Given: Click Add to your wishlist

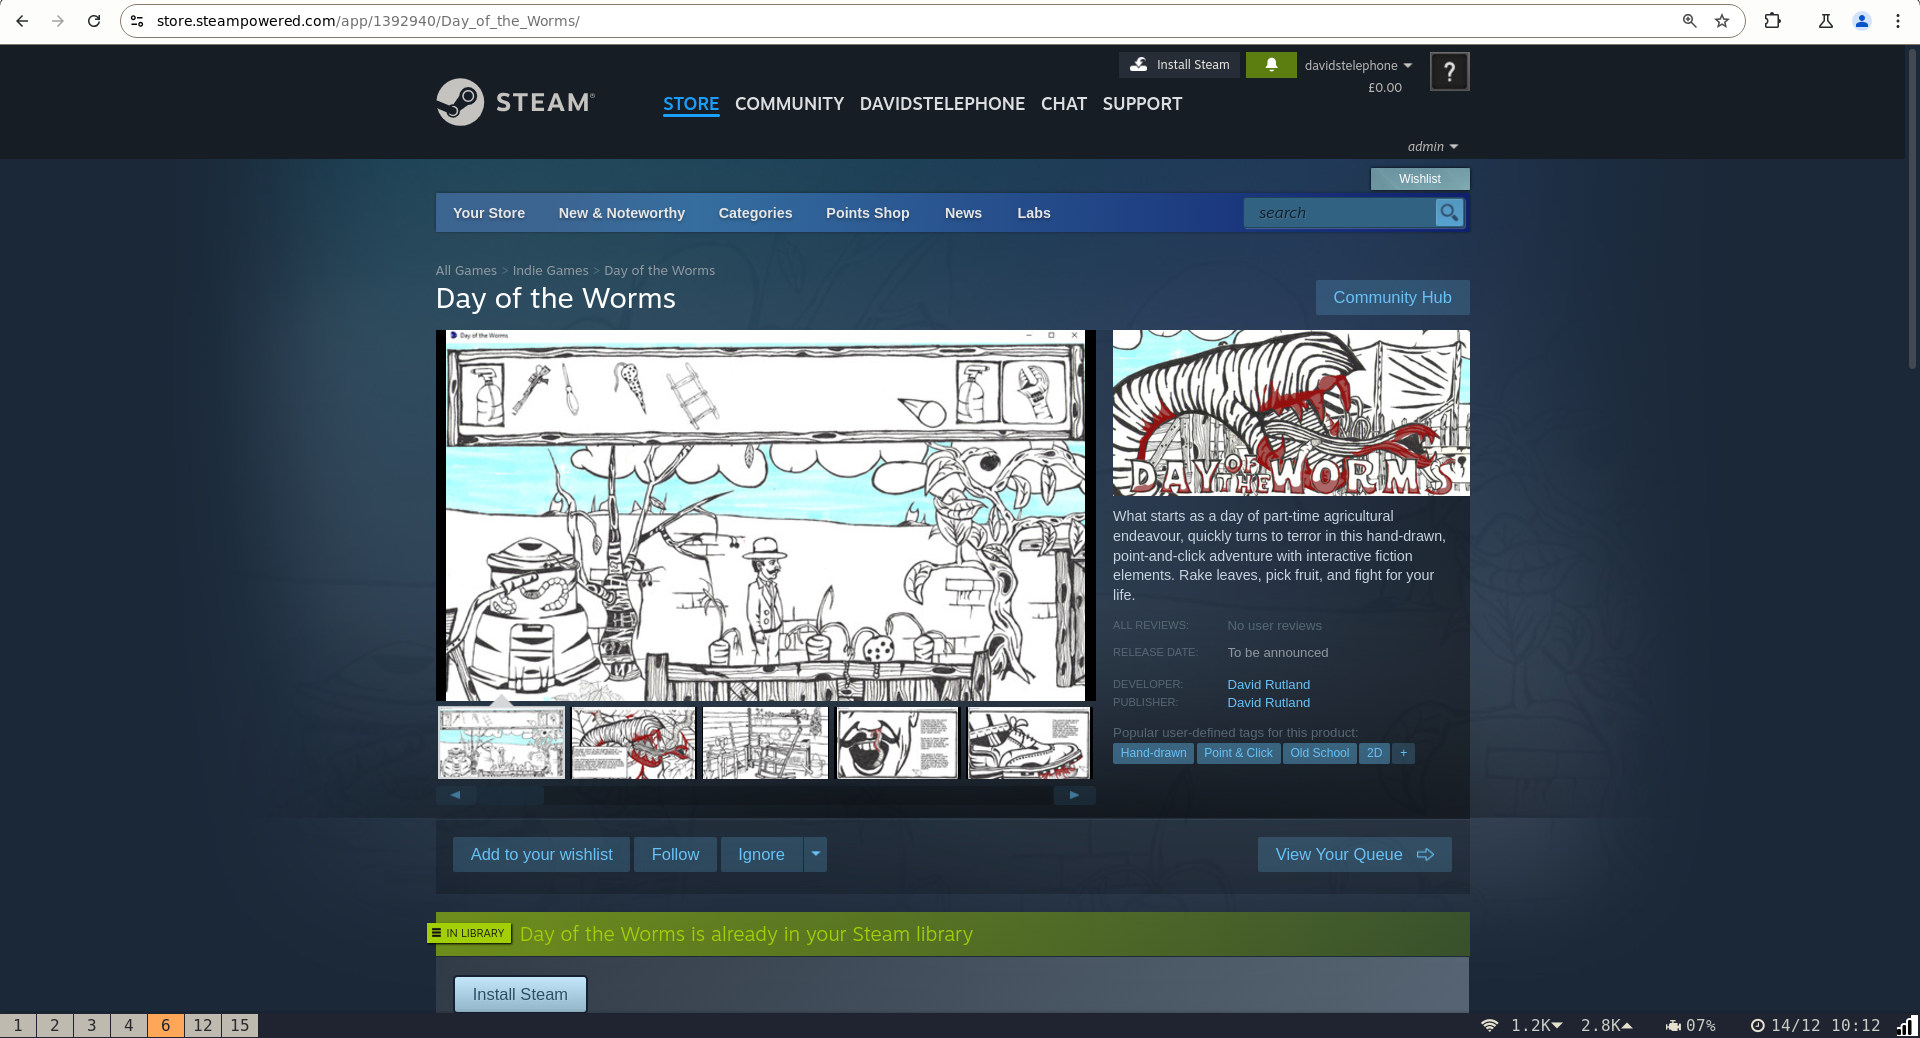Looking at the screenshot, I should coord(541,854).
